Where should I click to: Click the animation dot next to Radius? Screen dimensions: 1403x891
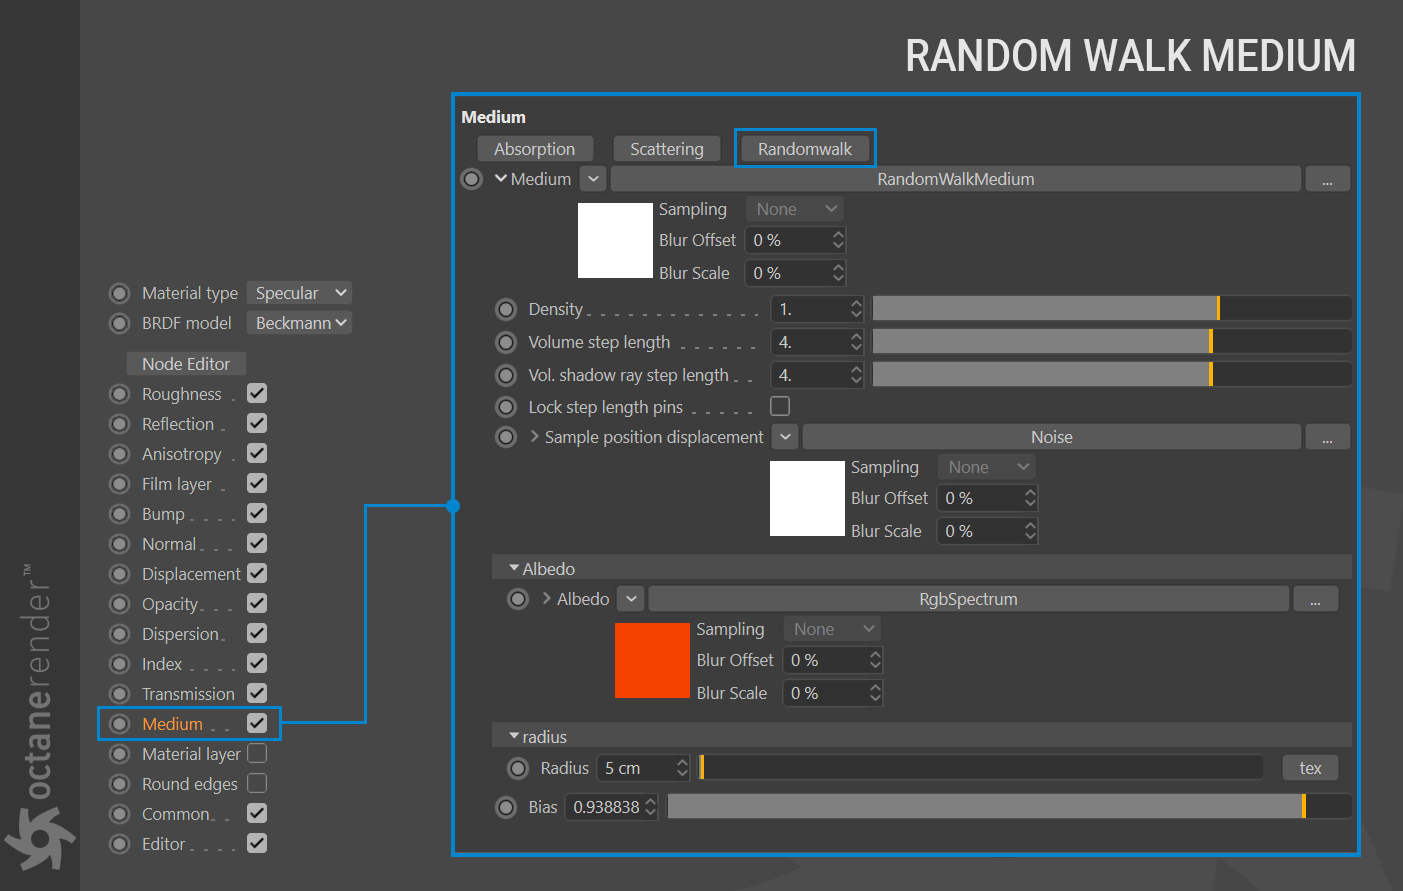pos(518,768)
